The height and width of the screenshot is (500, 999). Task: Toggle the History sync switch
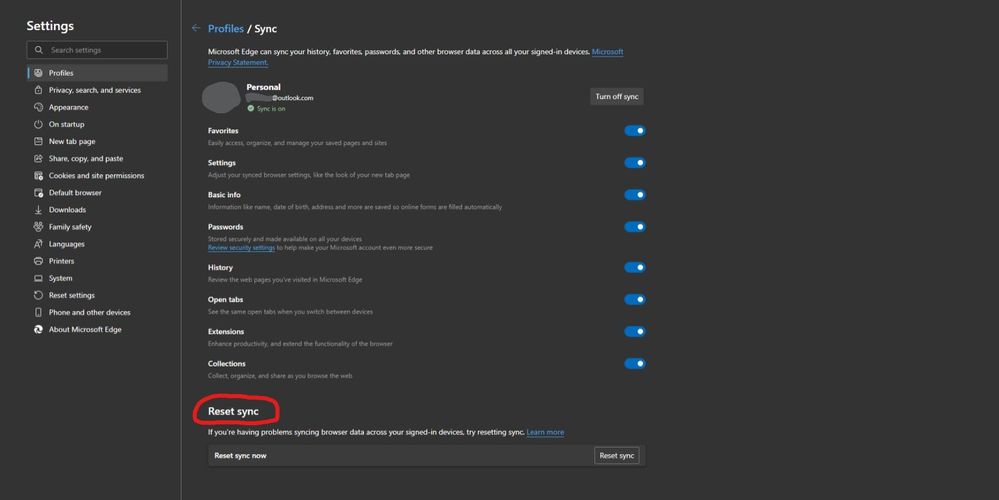(635, 268)
